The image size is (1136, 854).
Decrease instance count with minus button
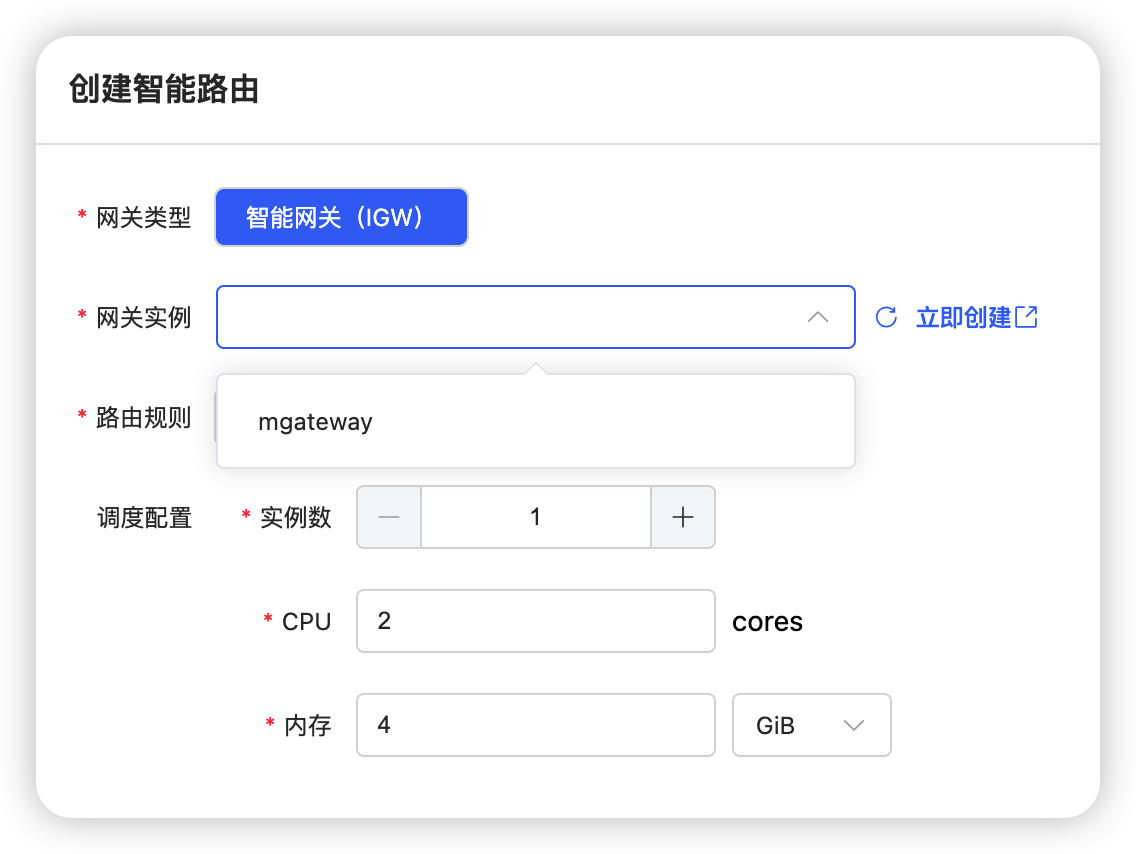click(x=389, y=517)
